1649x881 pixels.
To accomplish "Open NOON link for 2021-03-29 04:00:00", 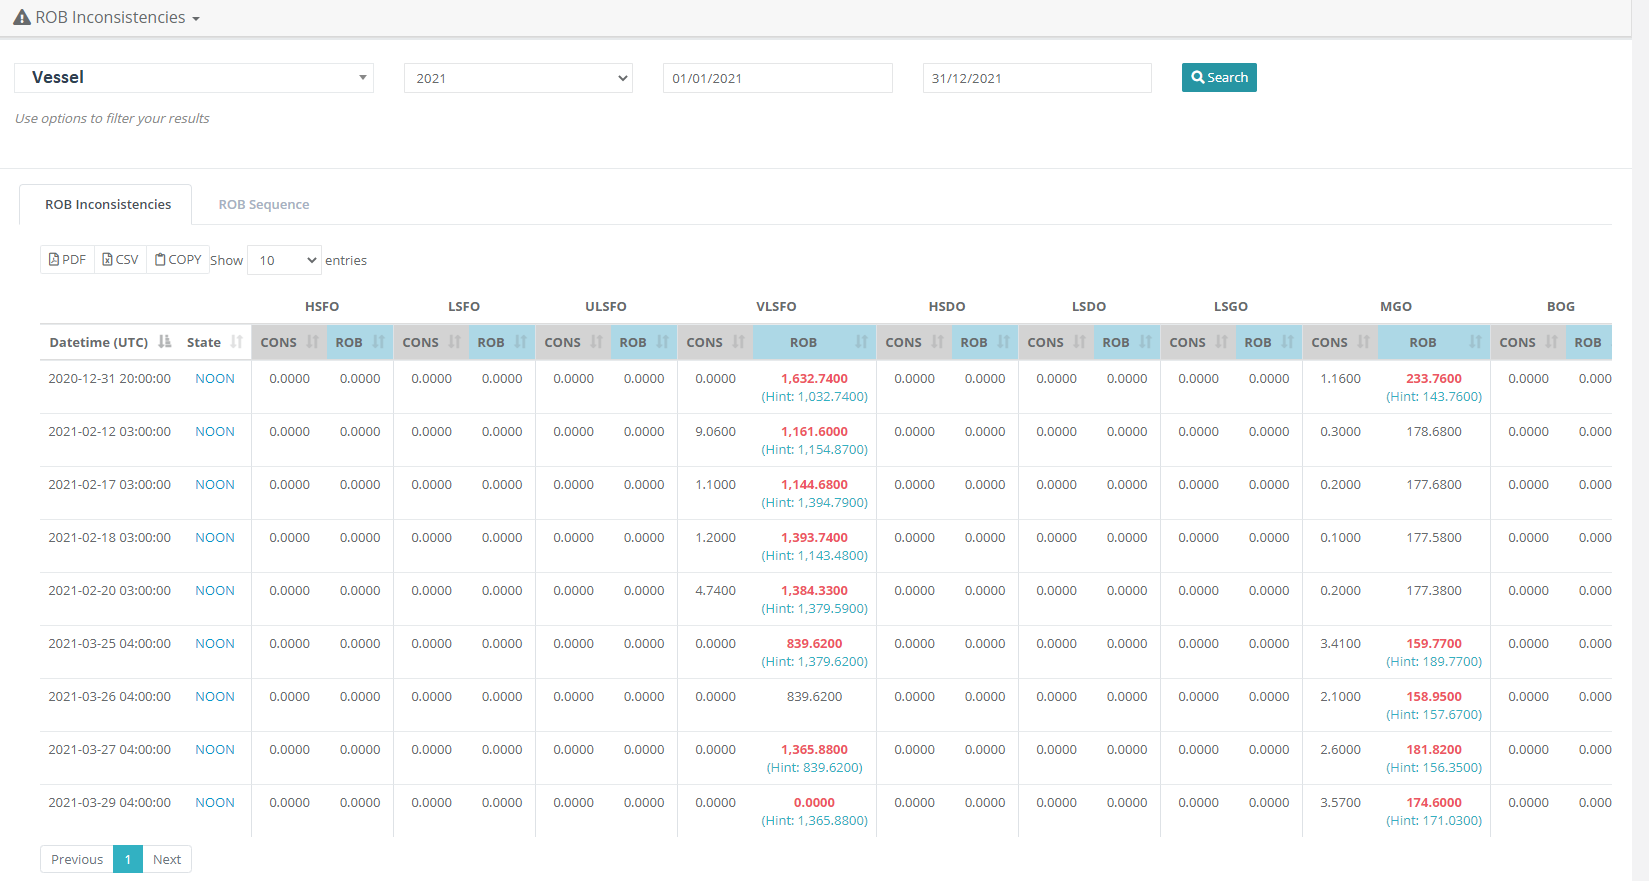I will pyautogui.click(x=215, y=803).
